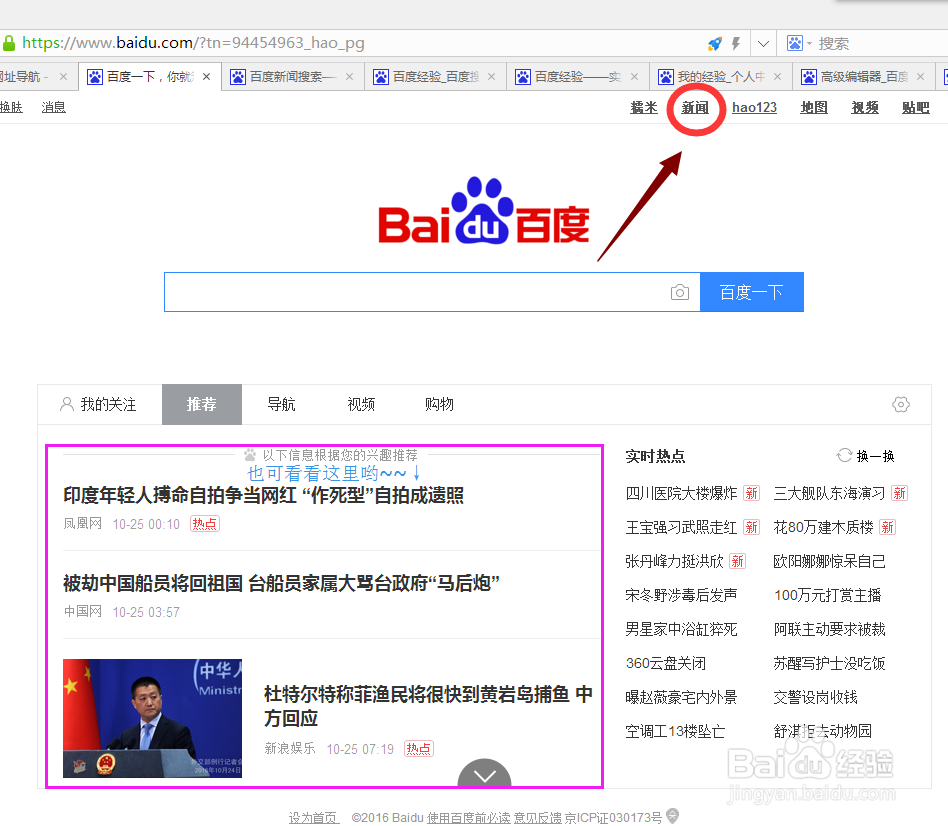Viewport: 948px width, 826px height.
Task: Switch to the 我的经验_个人中 browser tab
Action: tap(721, 77)
